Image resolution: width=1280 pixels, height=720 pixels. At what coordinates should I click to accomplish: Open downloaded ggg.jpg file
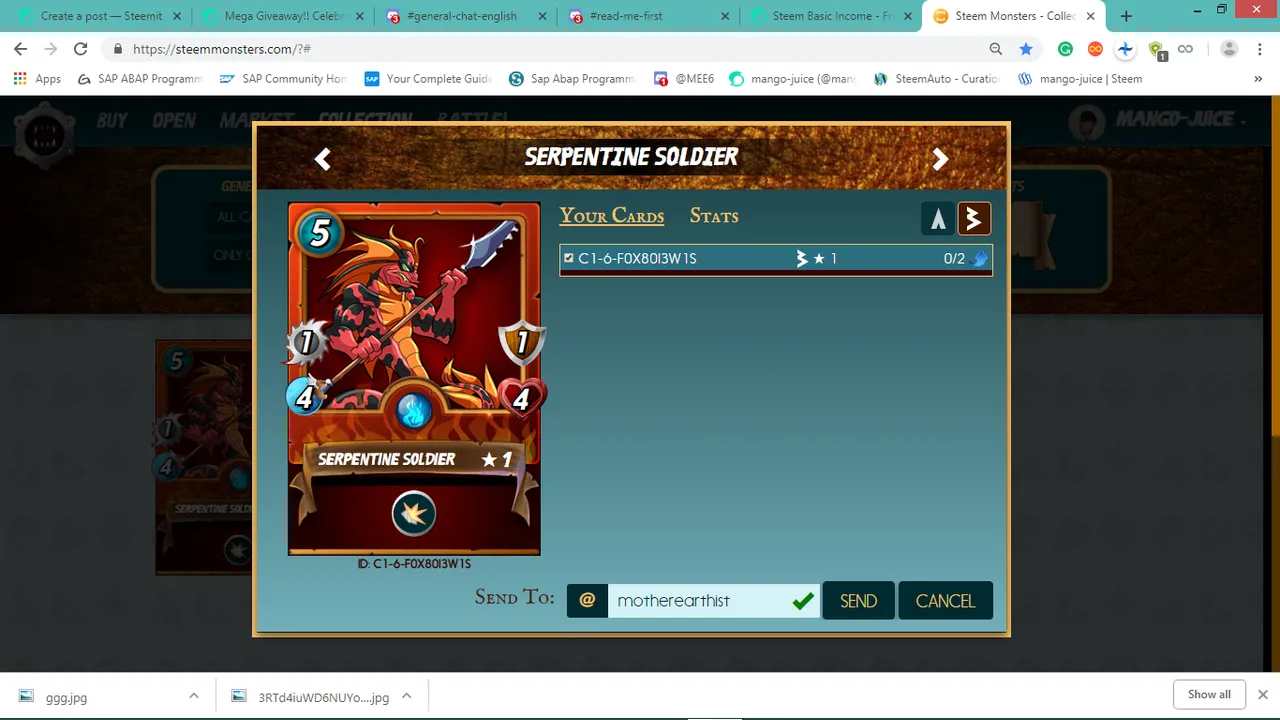66,697
